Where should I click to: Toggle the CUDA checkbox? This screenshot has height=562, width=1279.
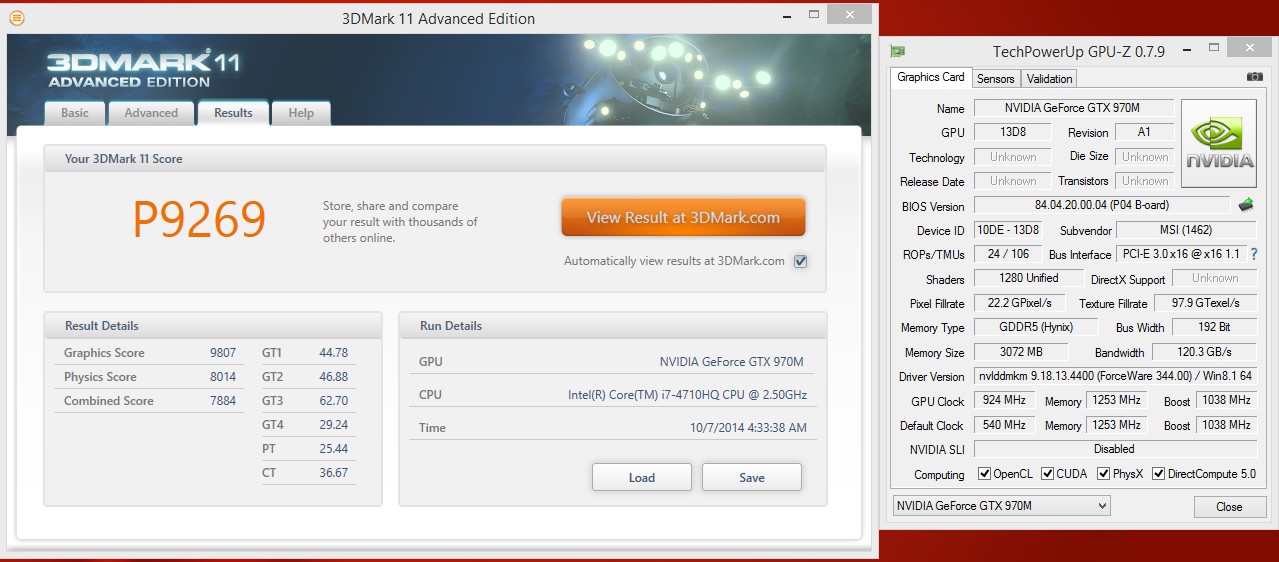click(x=1048, y=474)
